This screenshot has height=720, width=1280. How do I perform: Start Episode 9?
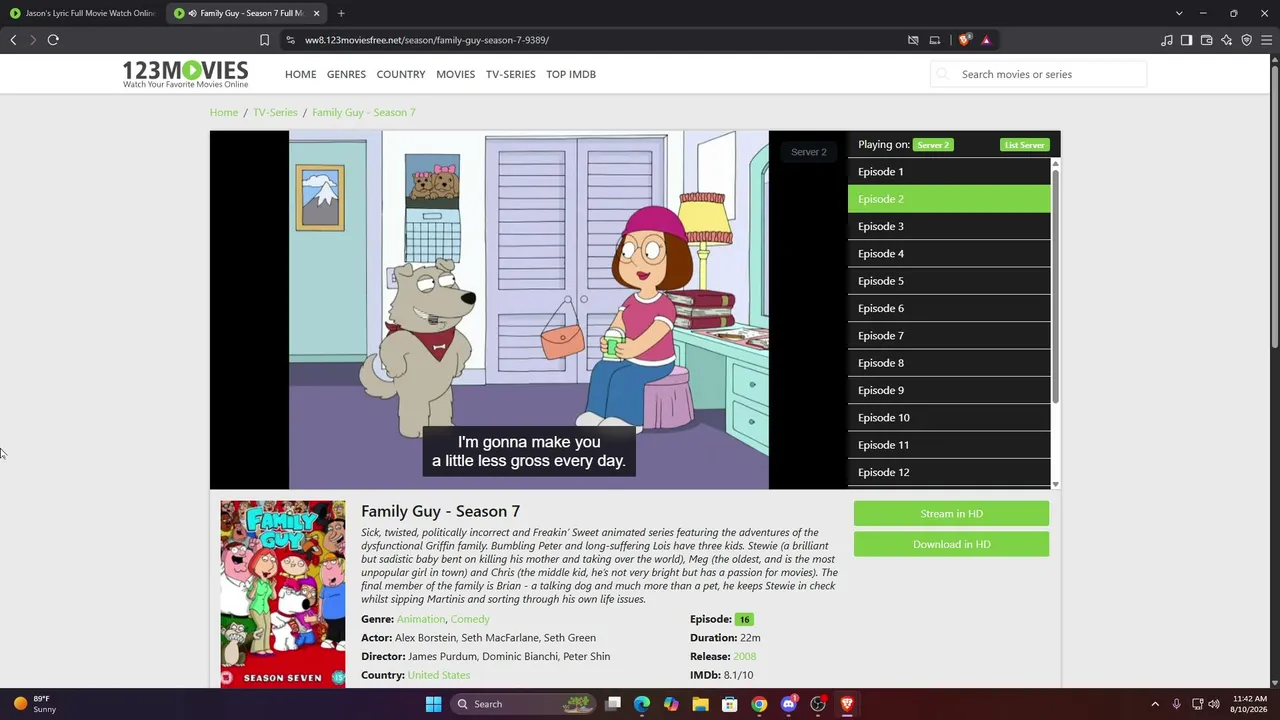click(x=949, y=390)
